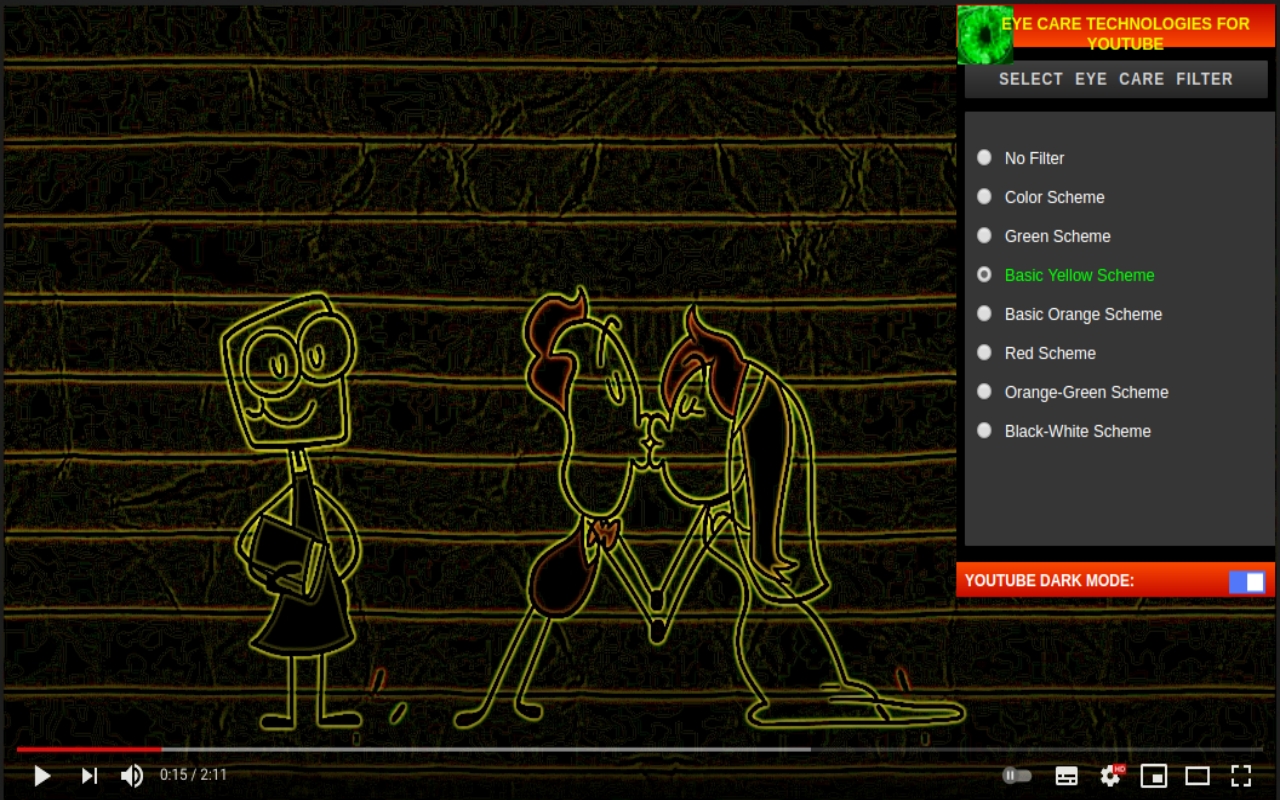Select the Green Scheme radio button

click(x=985, y=236)
